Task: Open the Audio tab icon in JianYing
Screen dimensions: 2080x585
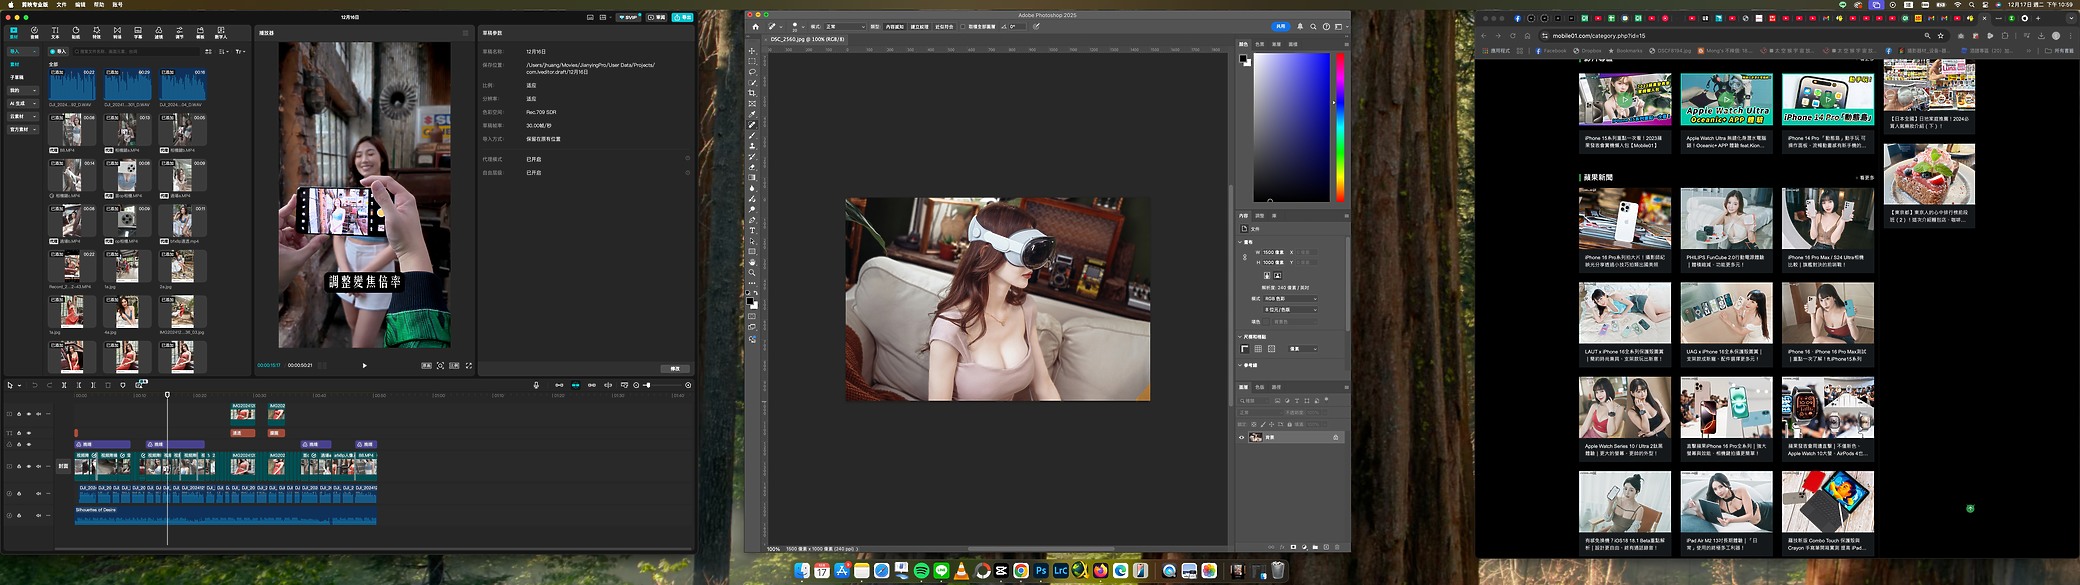Action: [x=34, y=33]
